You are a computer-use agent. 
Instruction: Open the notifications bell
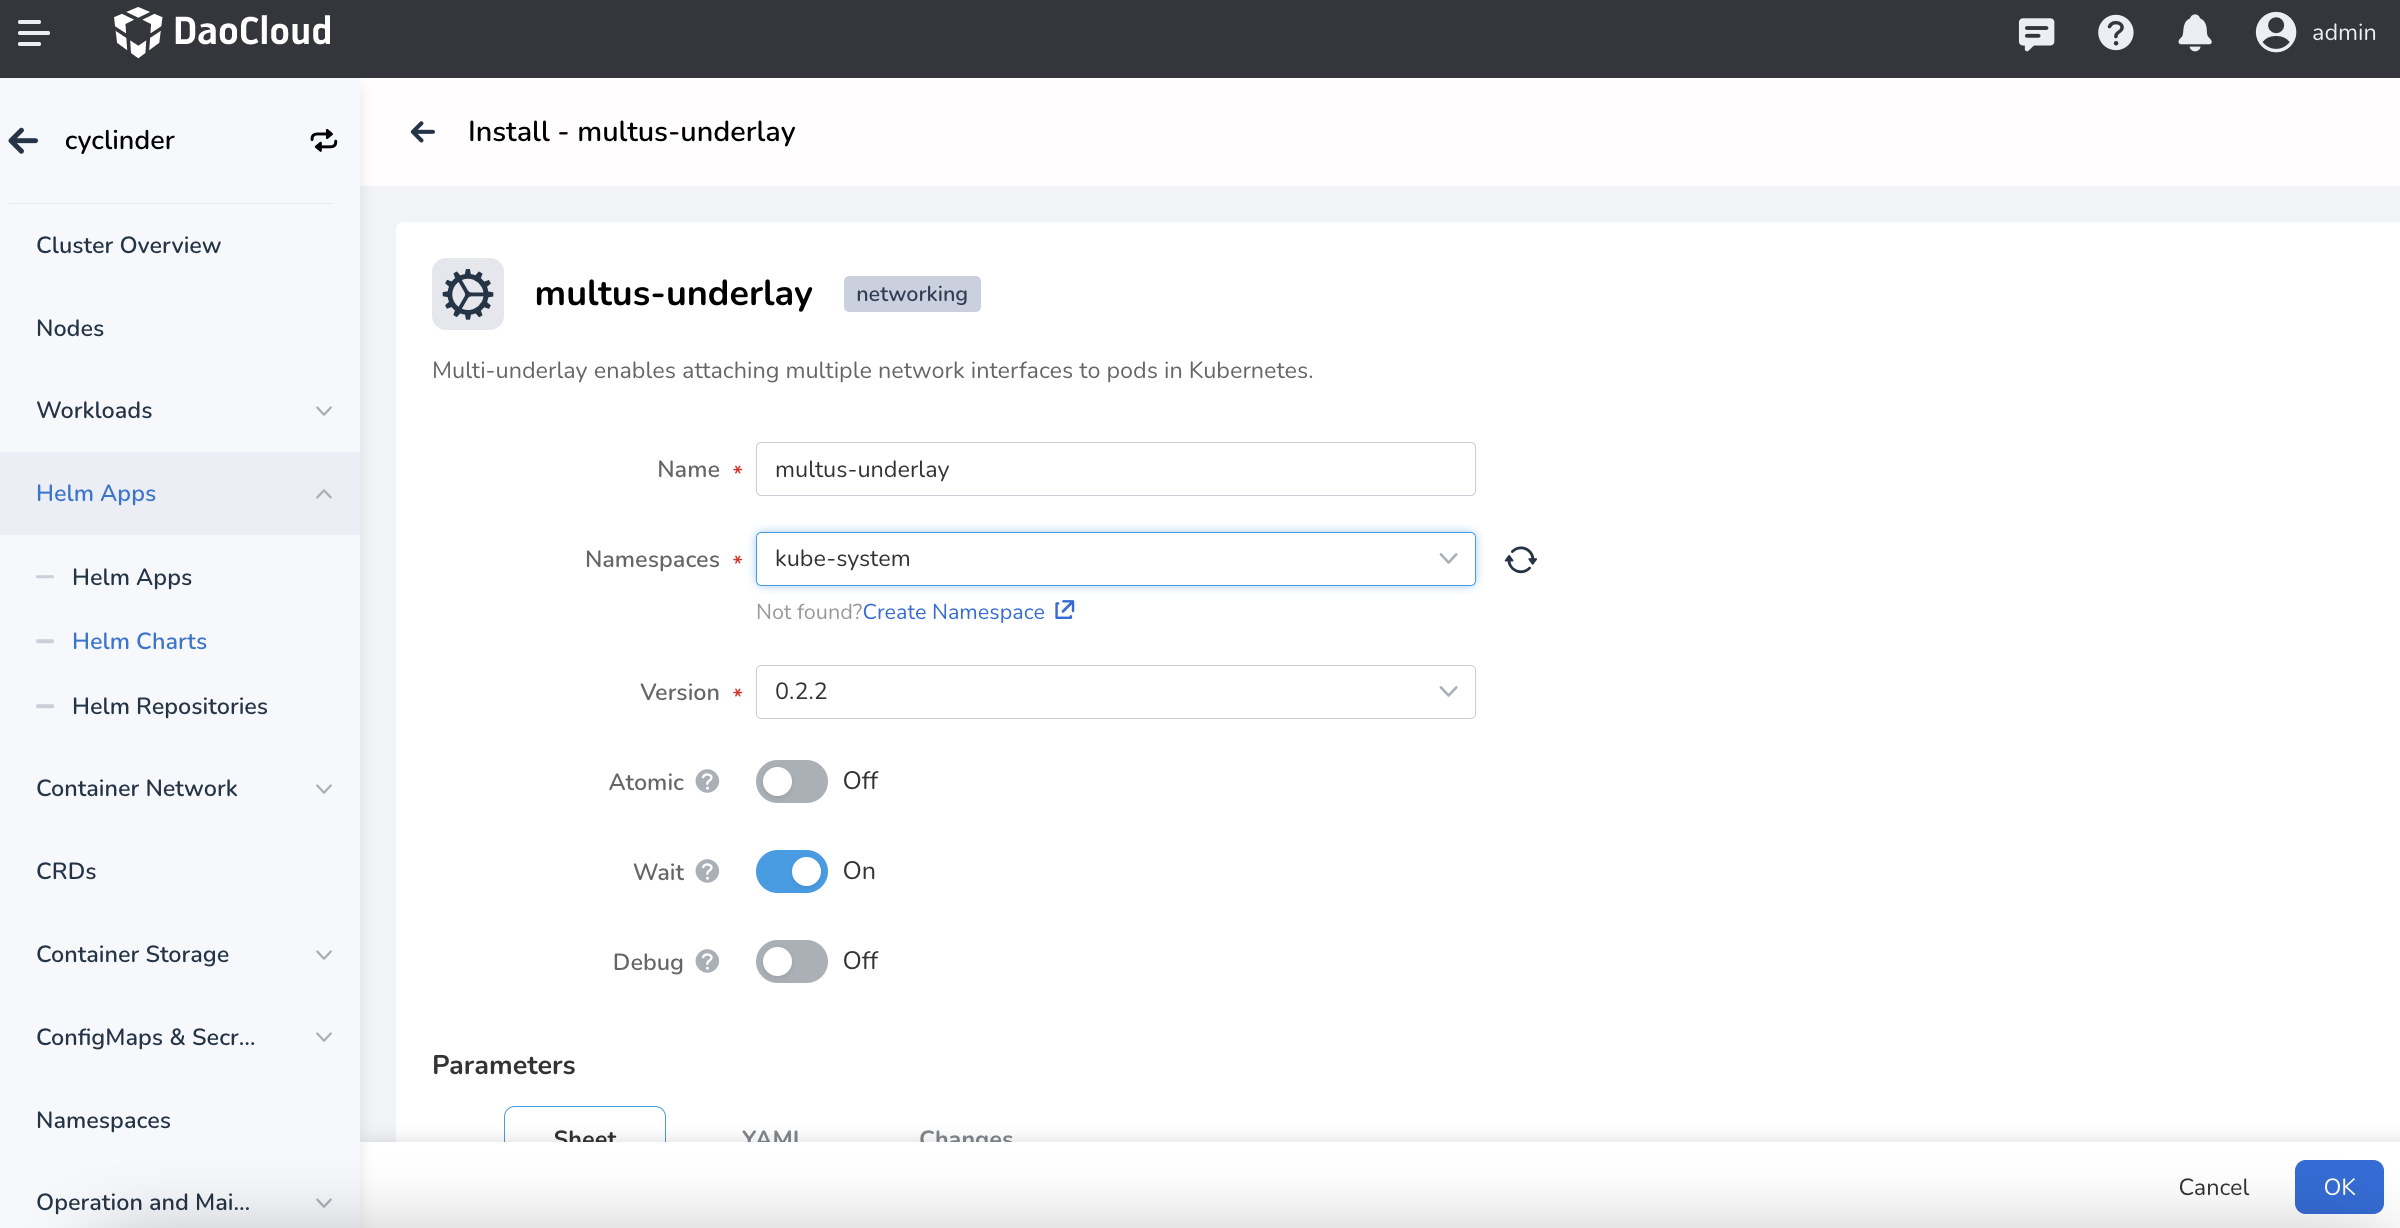point(2195,33)
